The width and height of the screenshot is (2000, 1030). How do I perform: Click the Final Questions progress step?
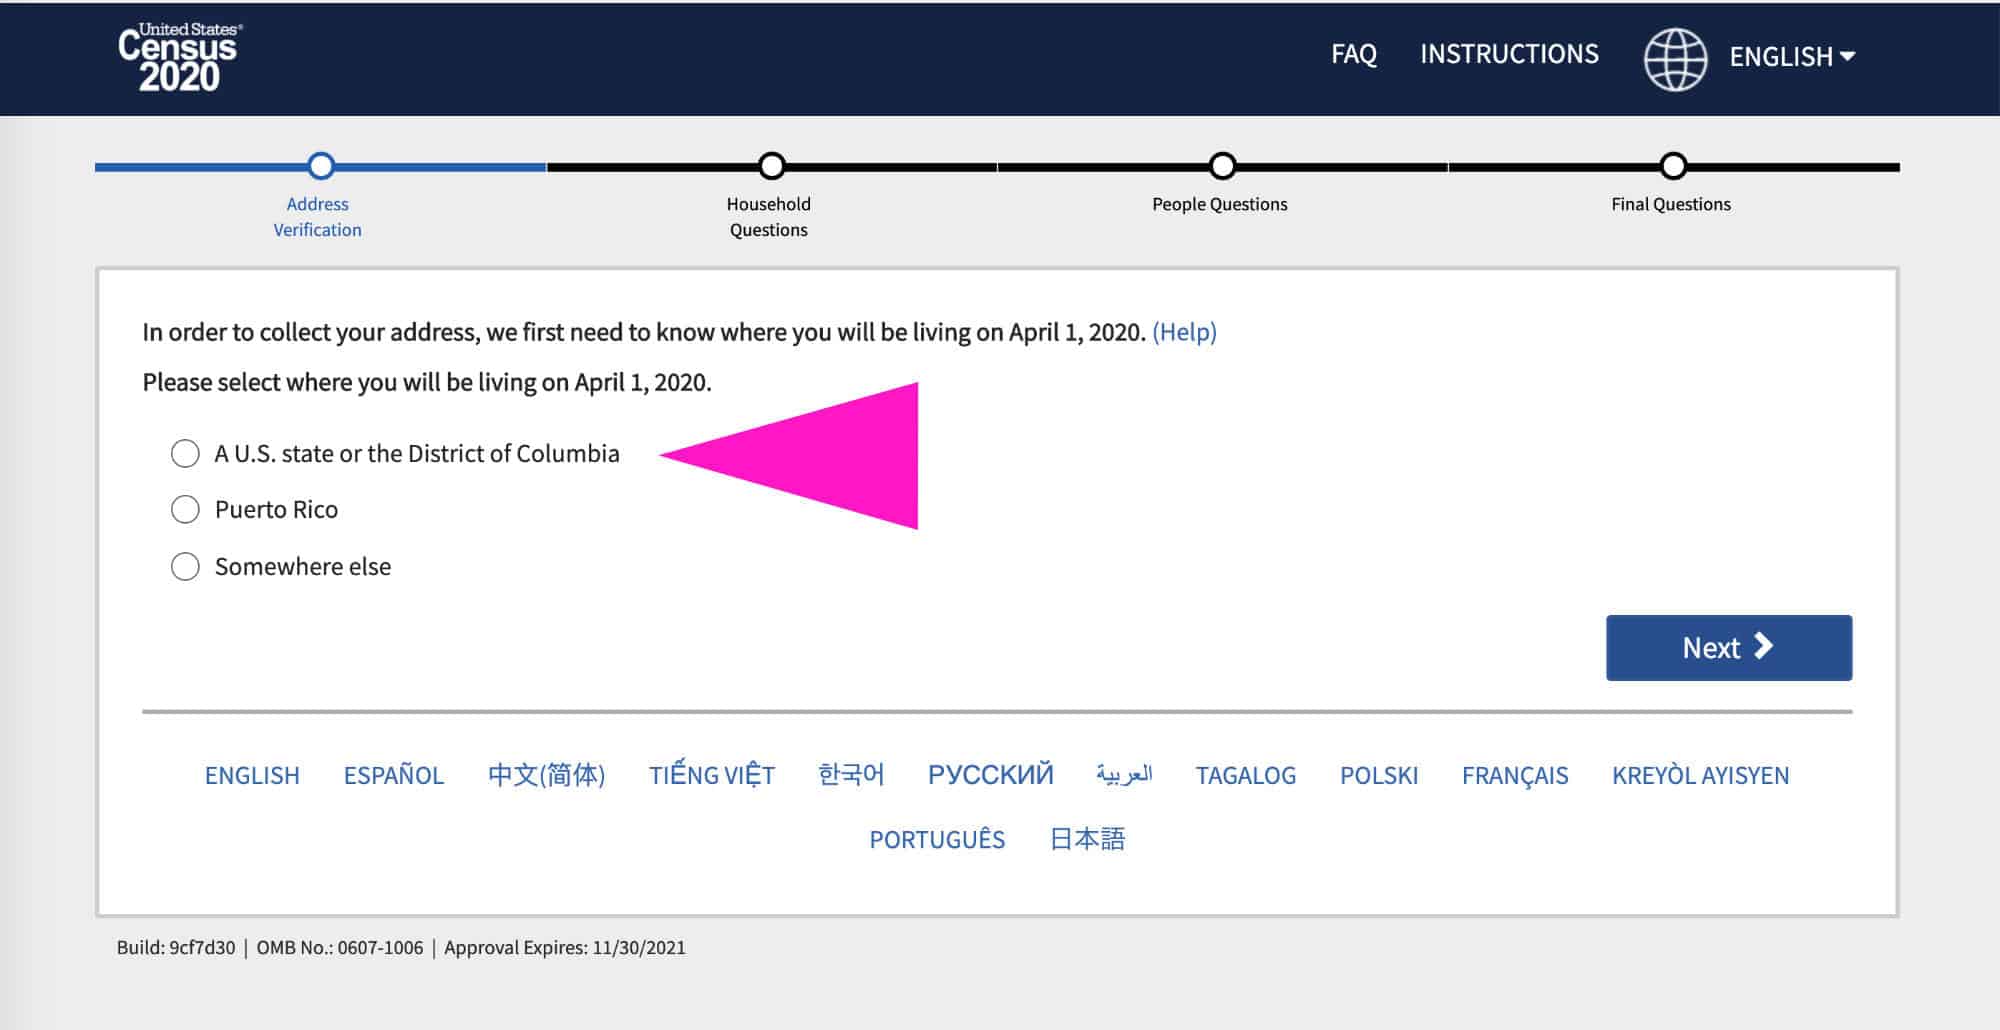(x=1673, y=166)
